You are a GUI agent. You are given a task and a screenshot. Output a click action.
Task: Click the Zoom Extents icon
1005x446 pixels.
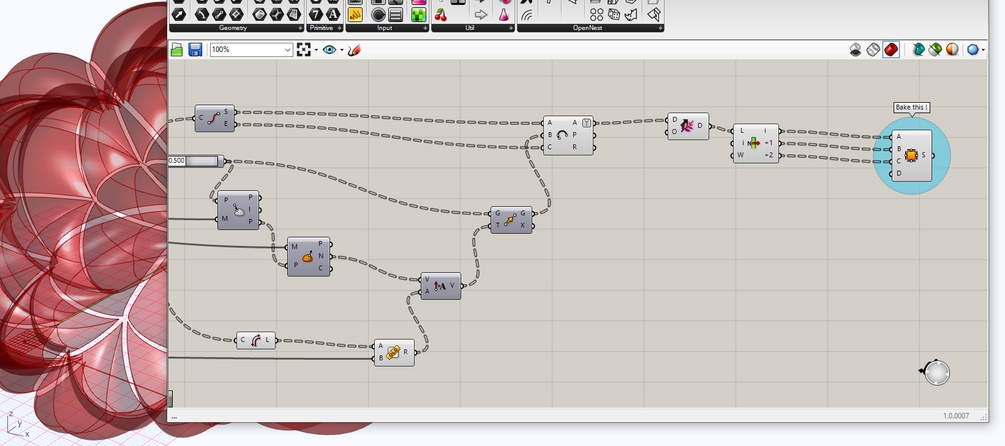click(304, 49)
